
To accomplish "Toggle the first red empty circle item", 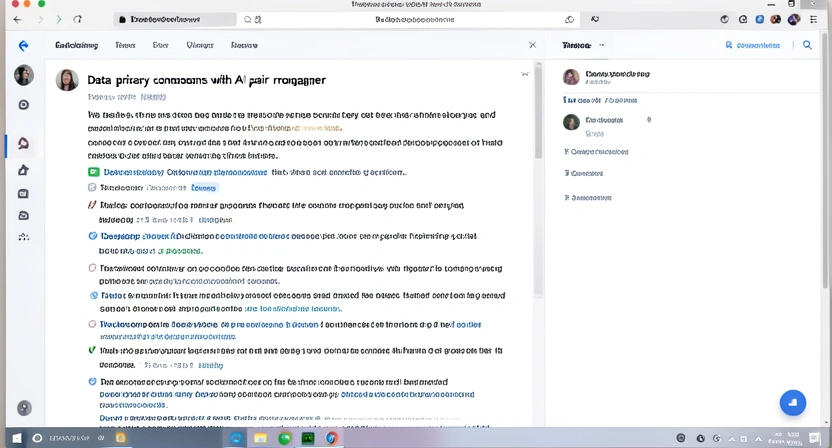I will pyautogui.click(x=92, y=268).
